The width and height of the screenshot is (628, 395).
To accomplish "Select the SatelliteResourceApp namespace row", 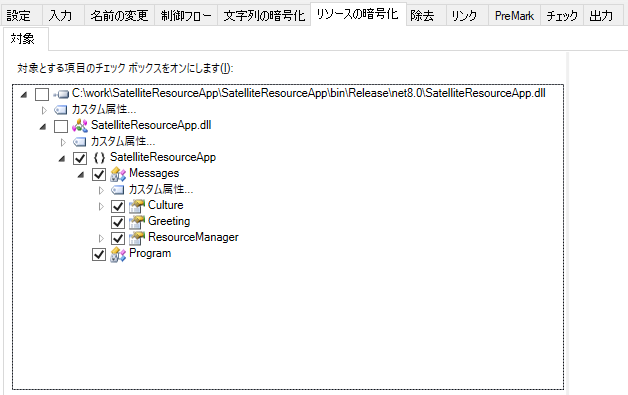I will point(163,157).
